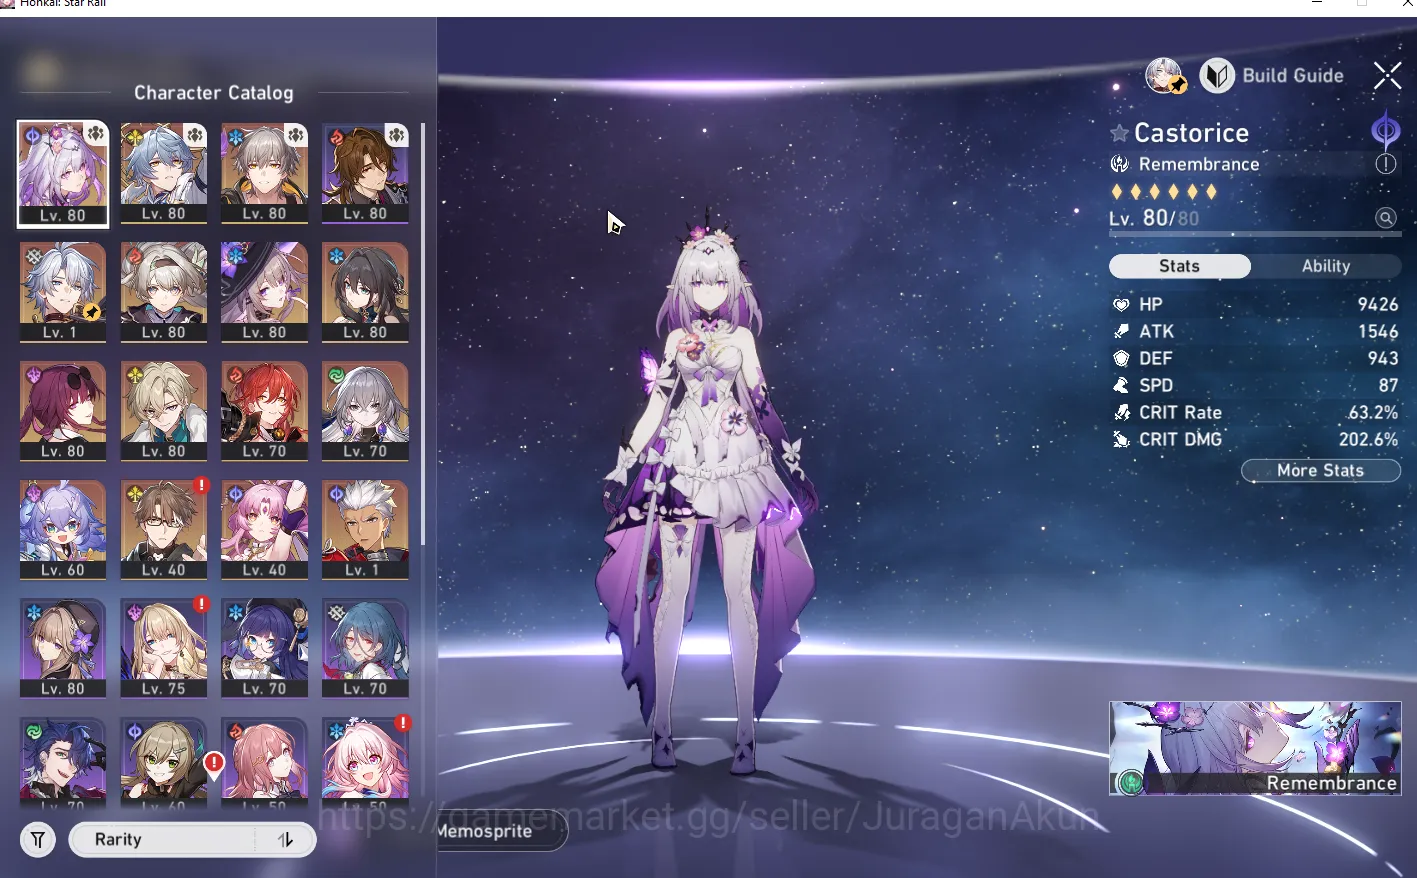This screenshot has width=1417, height=878.
Task: Select Sunday's Lv. 80 portrait
Action: [164, 174]
